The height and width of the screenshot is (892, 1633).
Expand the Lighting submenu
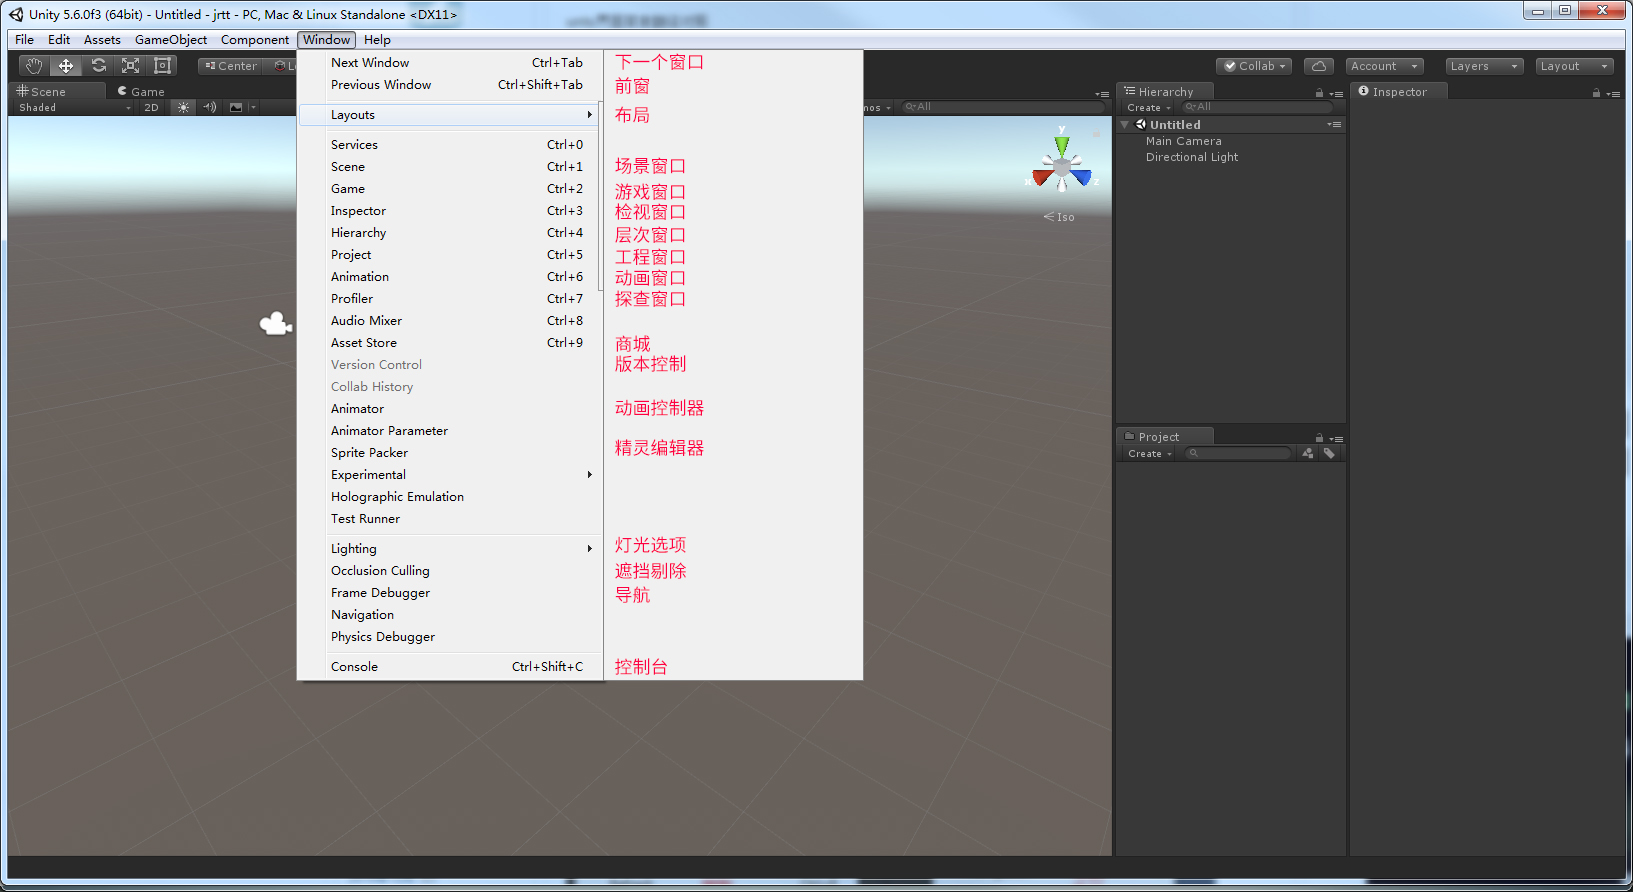point(451,549)
